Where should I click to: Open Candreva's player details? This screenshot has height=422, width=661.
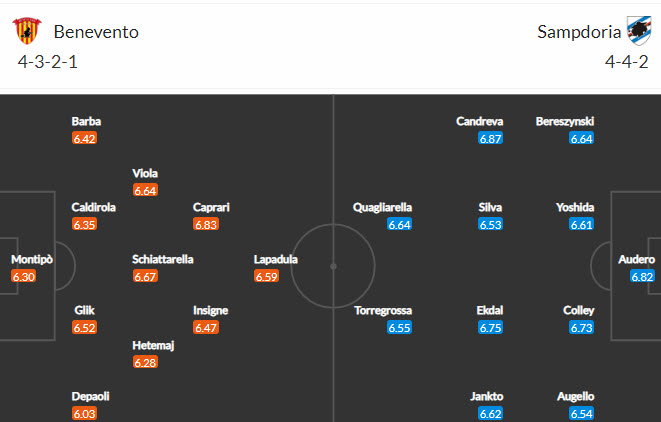pyautogui.click(x=479, y=122)
